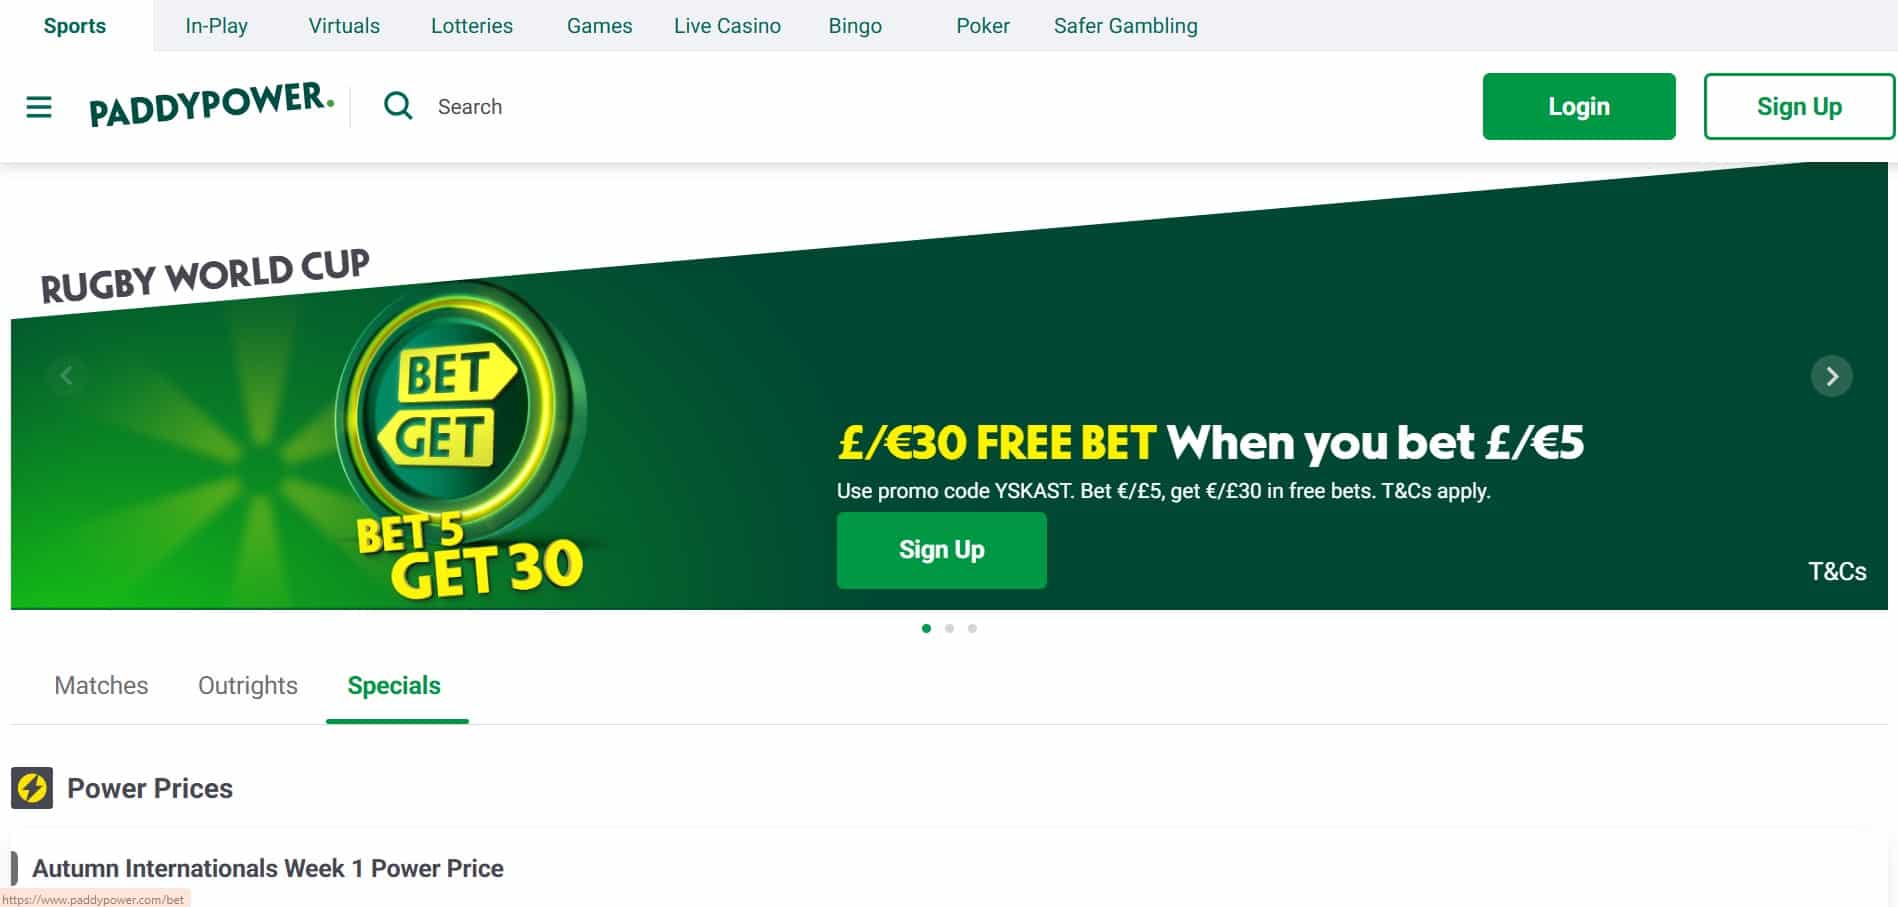The image size is (1898, 907).
Task: Select the third carousel dot
Action: coord(972,628)
